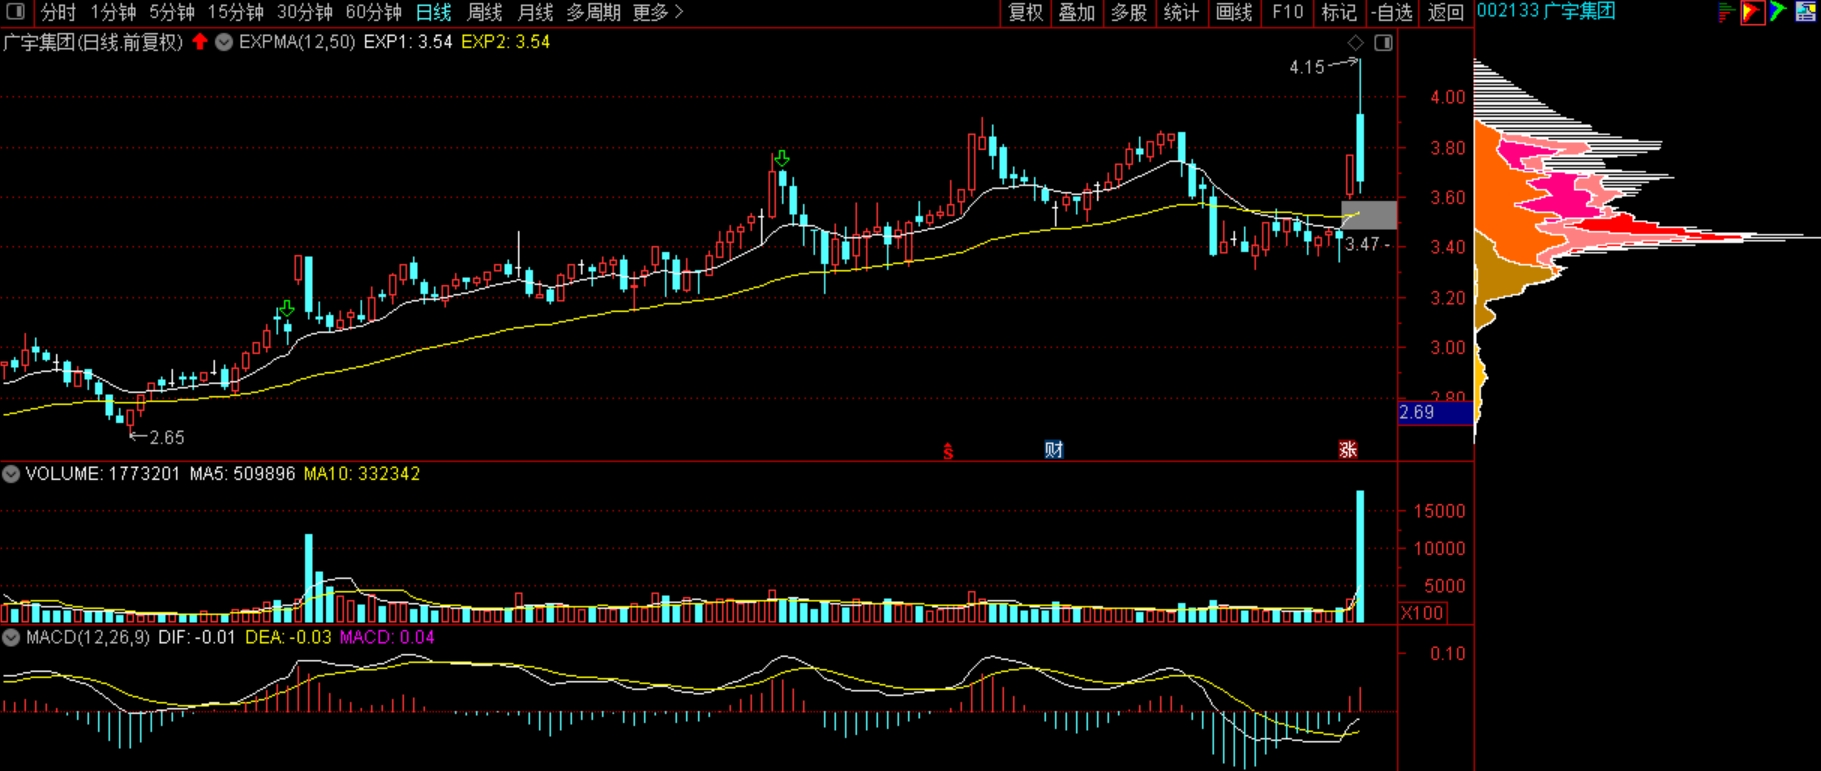
Task: Click the gray gap box near 3.55
Action: coord(1369,215)
